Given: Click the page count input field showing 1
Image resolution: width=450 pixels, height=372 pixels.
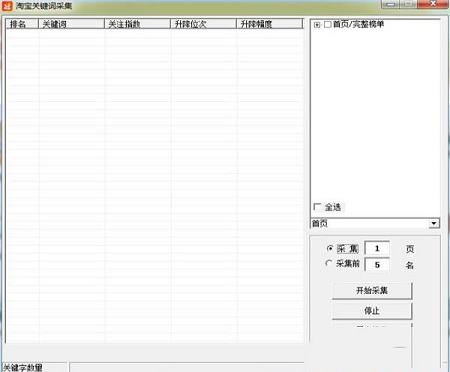Looking at the screenshot, I should 377,248.
